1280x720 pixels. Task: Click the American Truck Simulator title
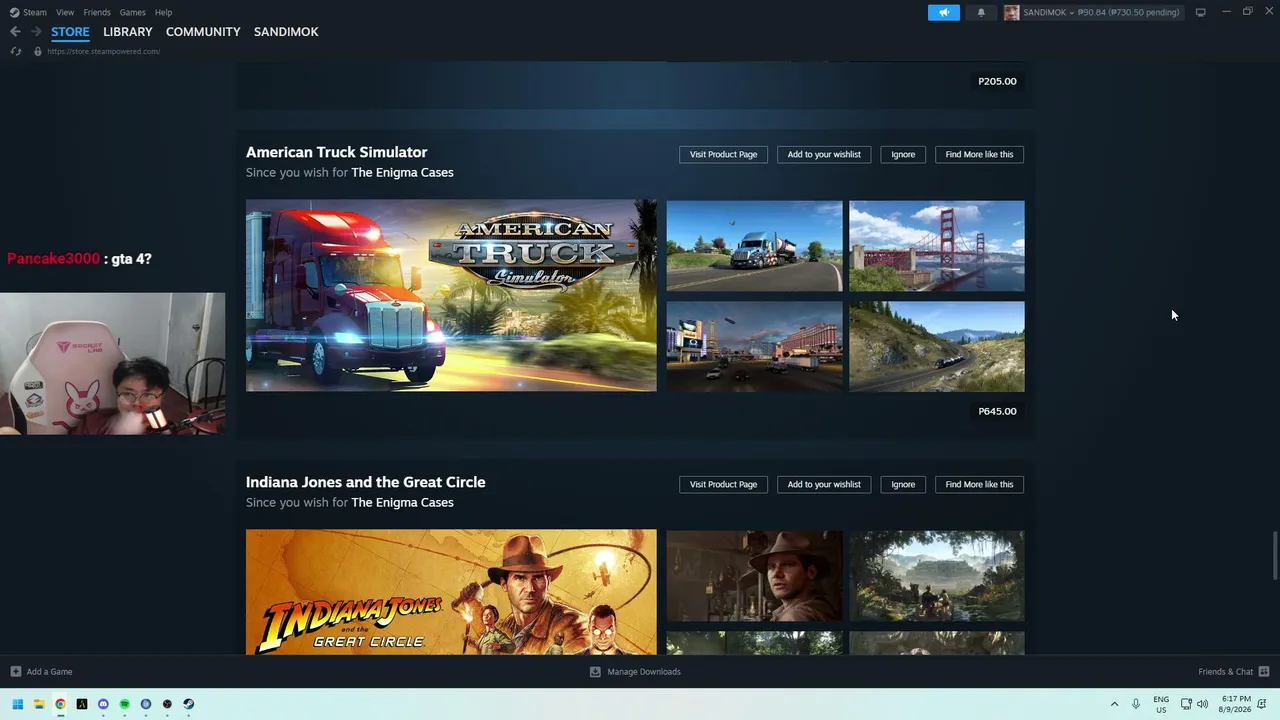click(336, 152)
